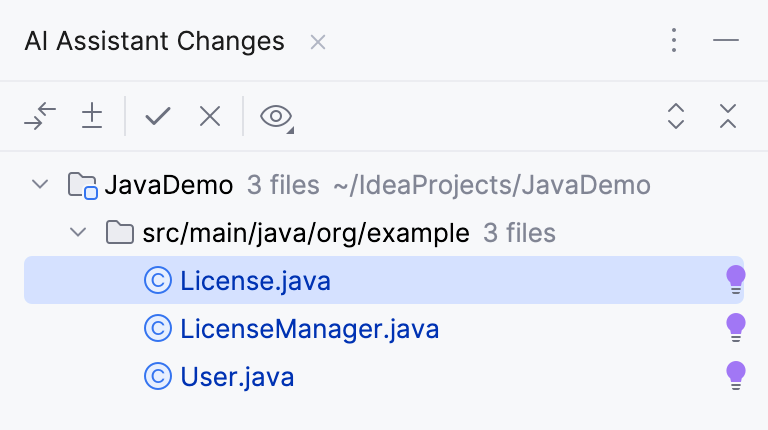Open the eye view options dropdown
Screen dimensions: 768x430
[x=276, y=117]
